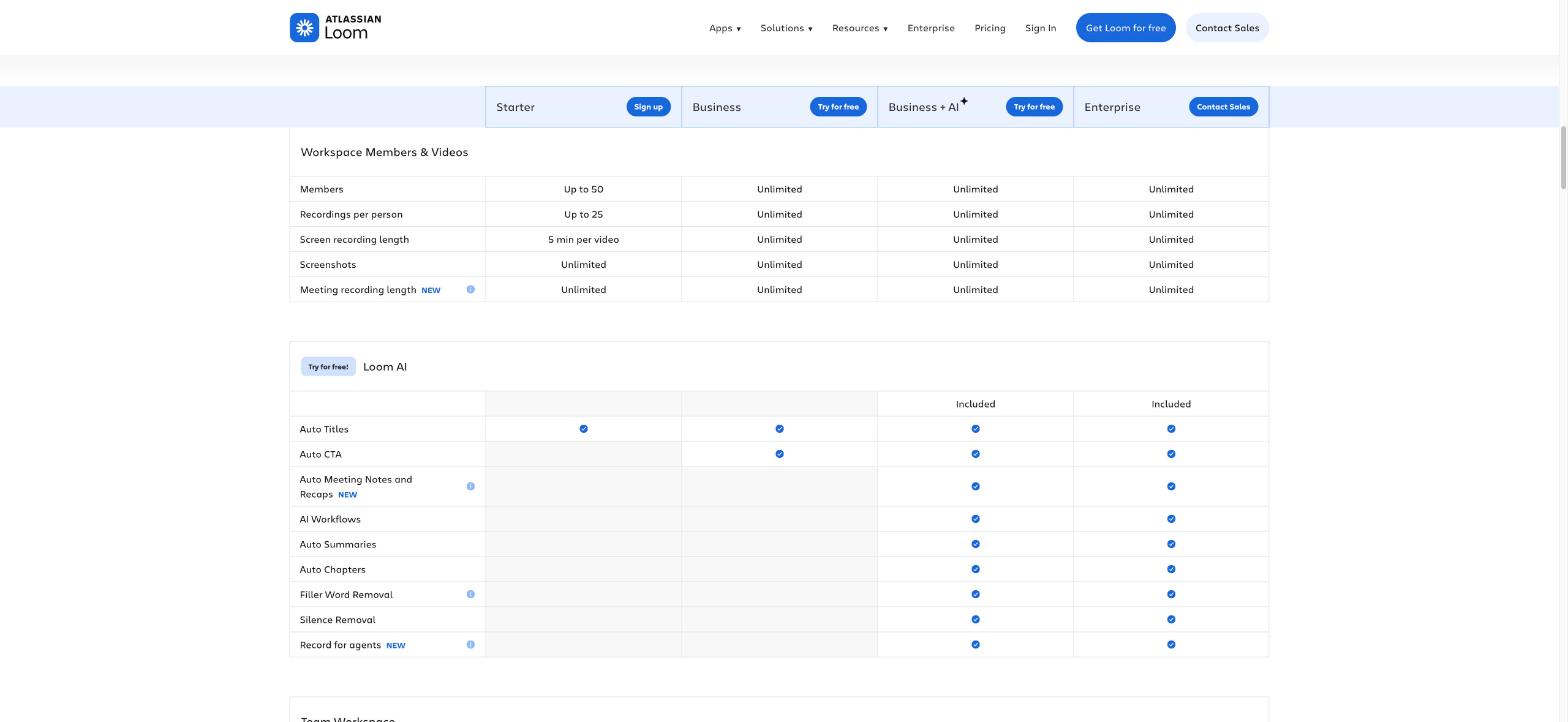The image size is (1568, 722).
Task: Click Try for free on Business + AI plan
Action: [1034, 107]
